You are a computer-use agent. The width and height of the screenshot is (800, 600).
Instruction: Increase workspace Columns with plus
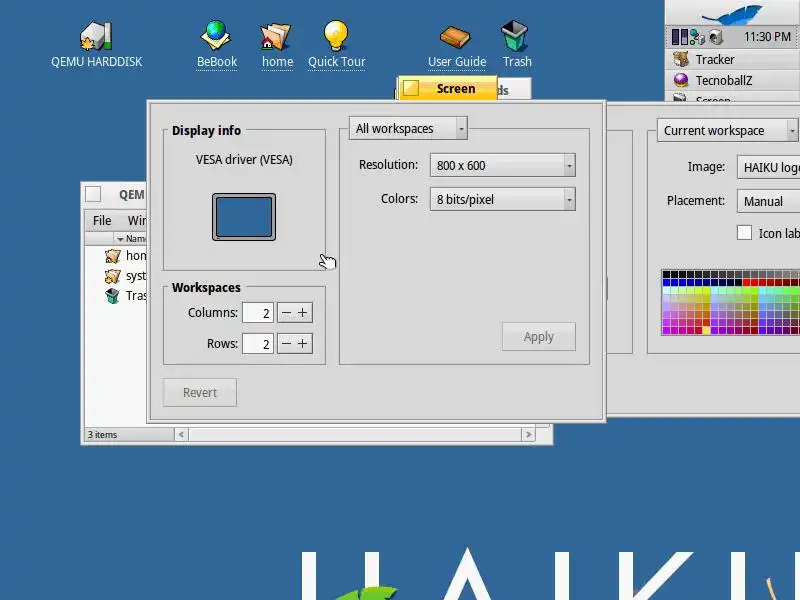(303, 313)
